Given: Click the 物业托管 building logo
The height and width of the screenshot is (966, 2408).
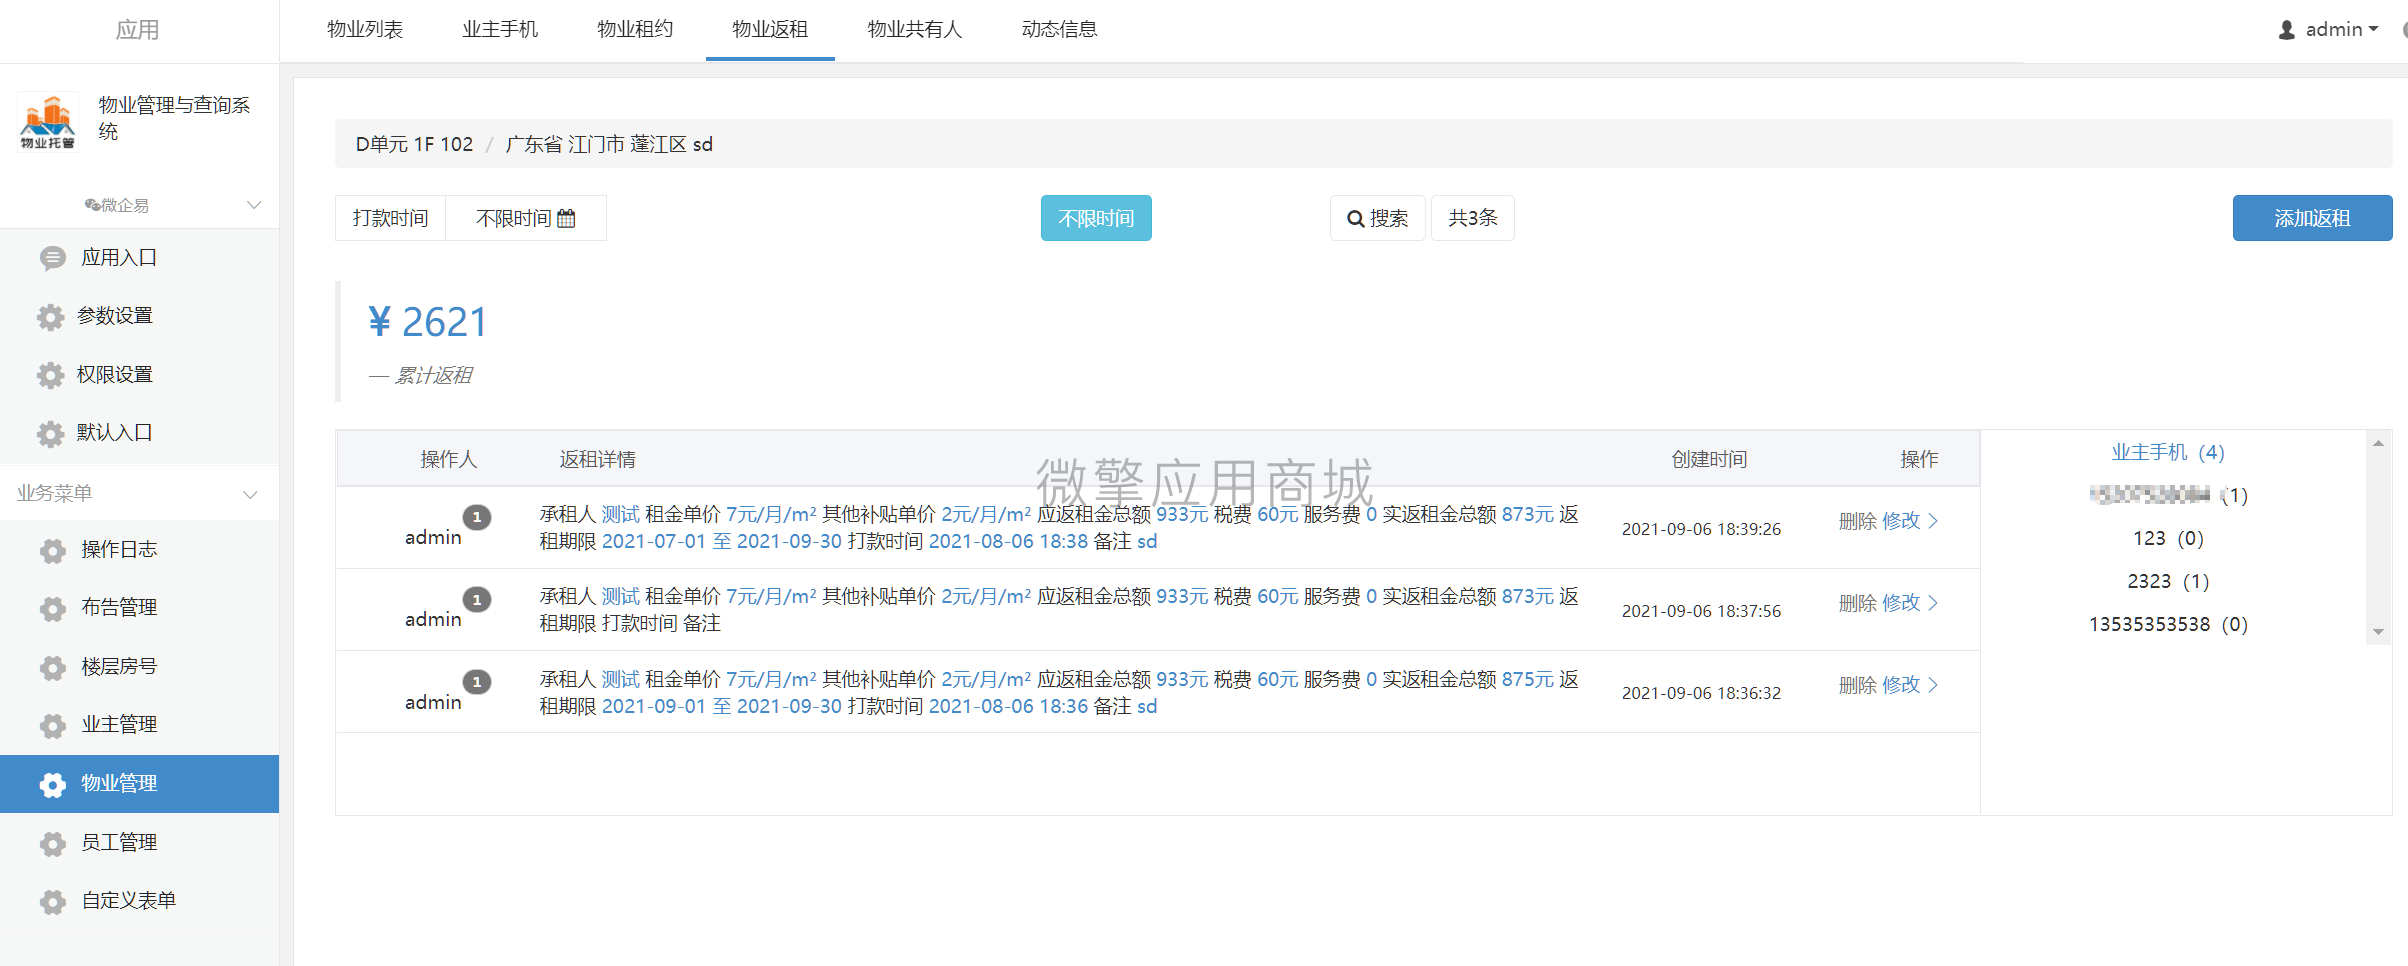Looking at the screenshot, I should tap(48, 121).
